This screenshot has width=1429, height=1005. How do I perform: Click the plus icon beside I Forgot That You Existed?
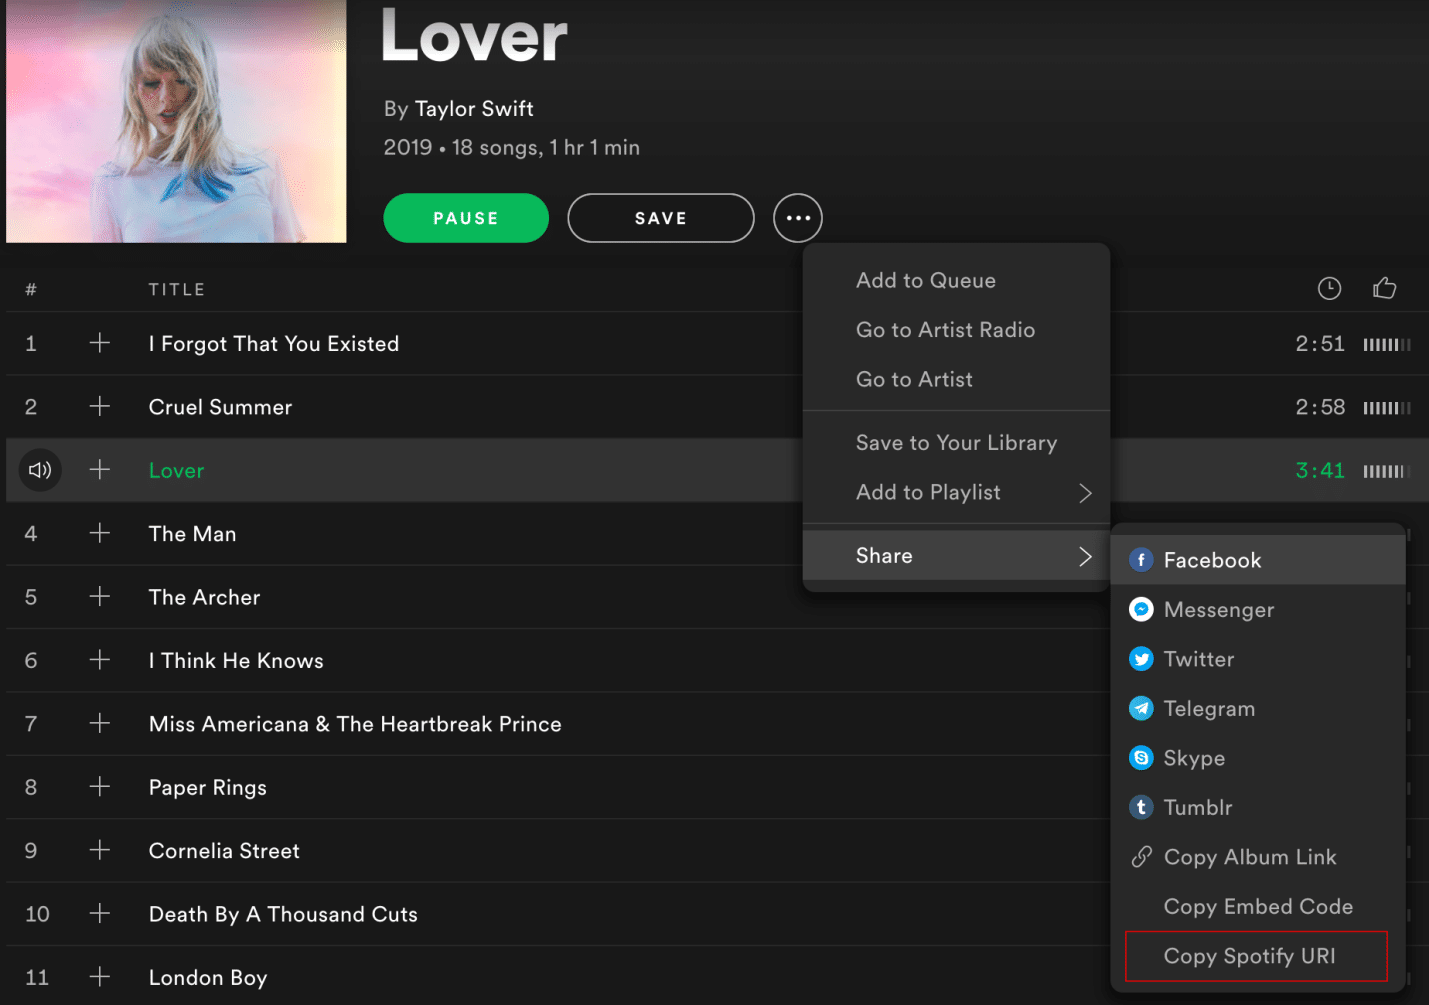point(100,343)
